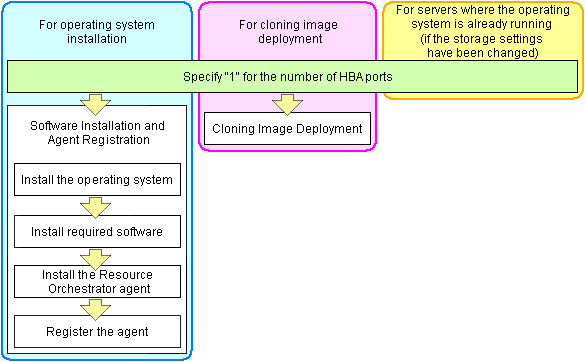585x362 pixels.
Task: Click 'For operating system installation' heading
Action: (x=97, y=32)
